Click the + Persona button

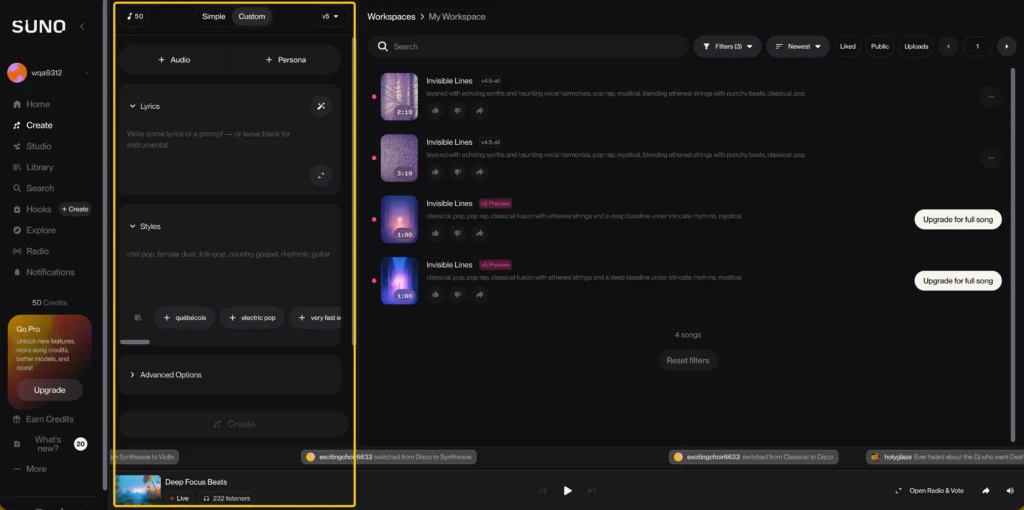click(x=285, y=59)
